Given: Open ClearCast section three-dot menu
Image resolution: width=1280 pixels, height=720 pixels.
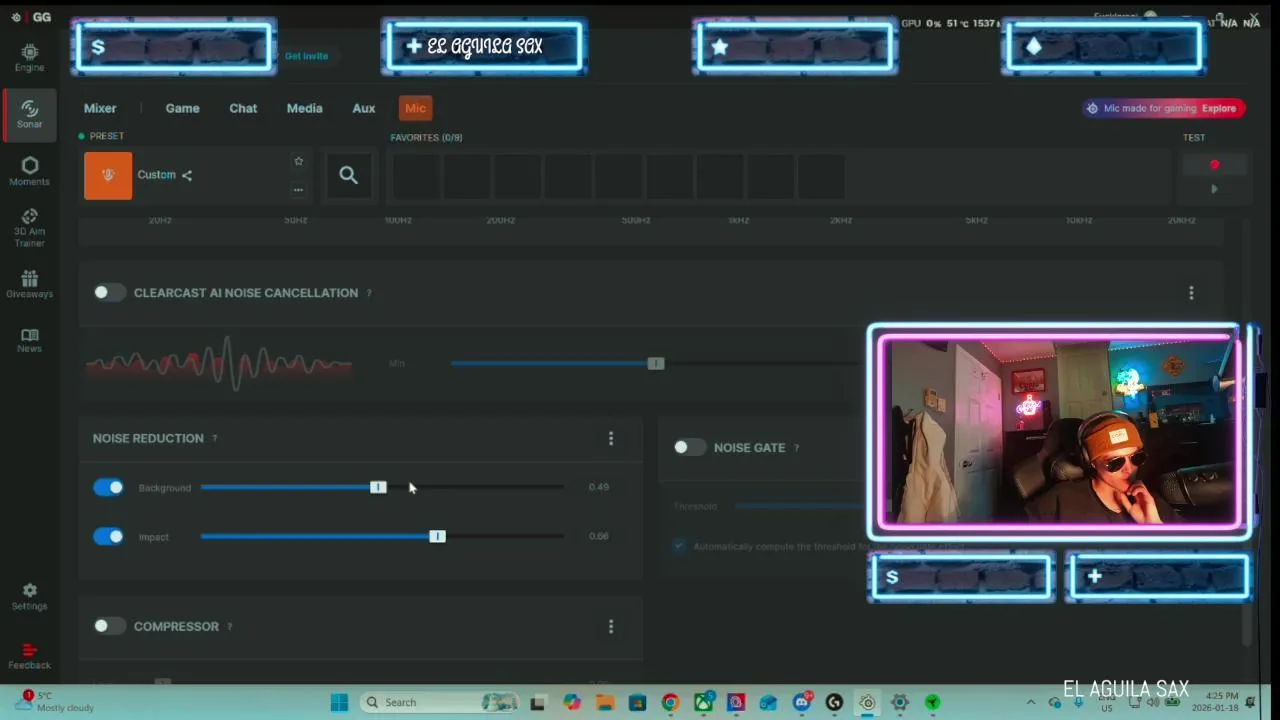Looking at the screenshot, I should [1191, 293].
